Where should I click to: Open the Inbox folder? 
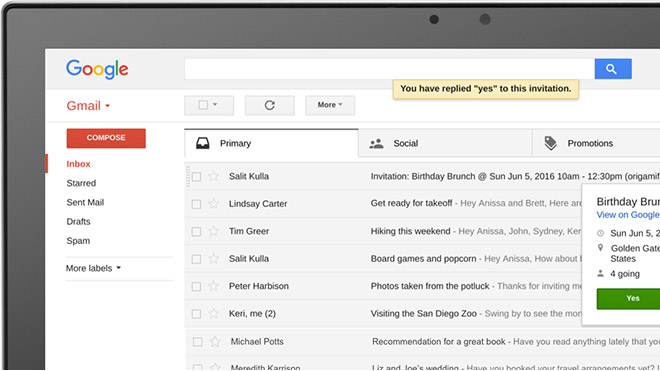point(78,164)
